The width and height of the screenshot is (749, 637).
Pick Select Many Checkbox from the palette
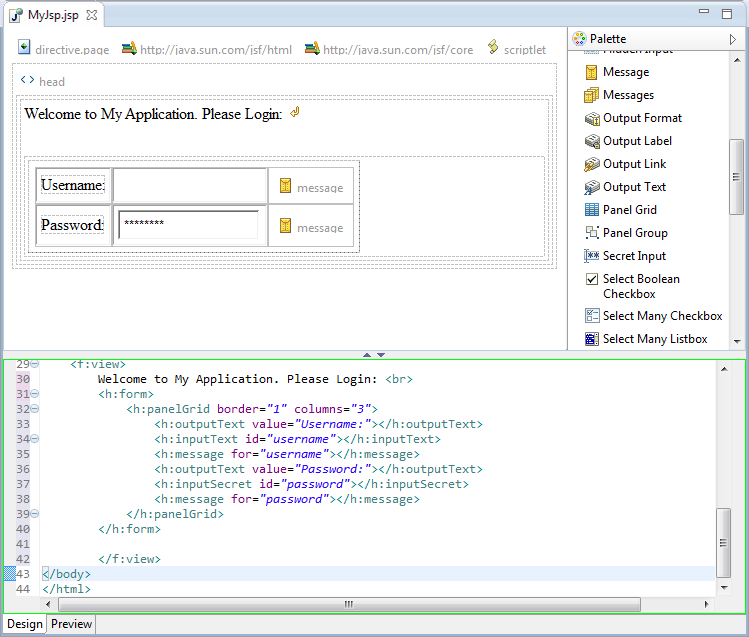(661, 316)
